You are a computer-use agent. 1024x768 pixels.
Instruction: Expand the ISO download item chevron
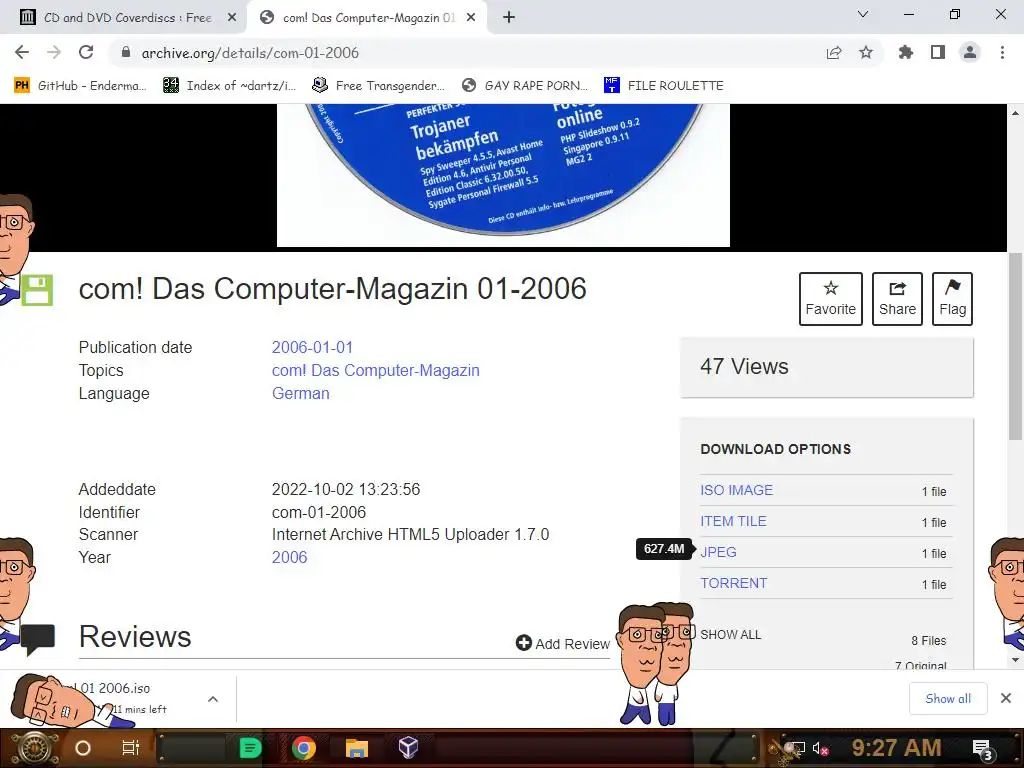click(x=213, y=699)
